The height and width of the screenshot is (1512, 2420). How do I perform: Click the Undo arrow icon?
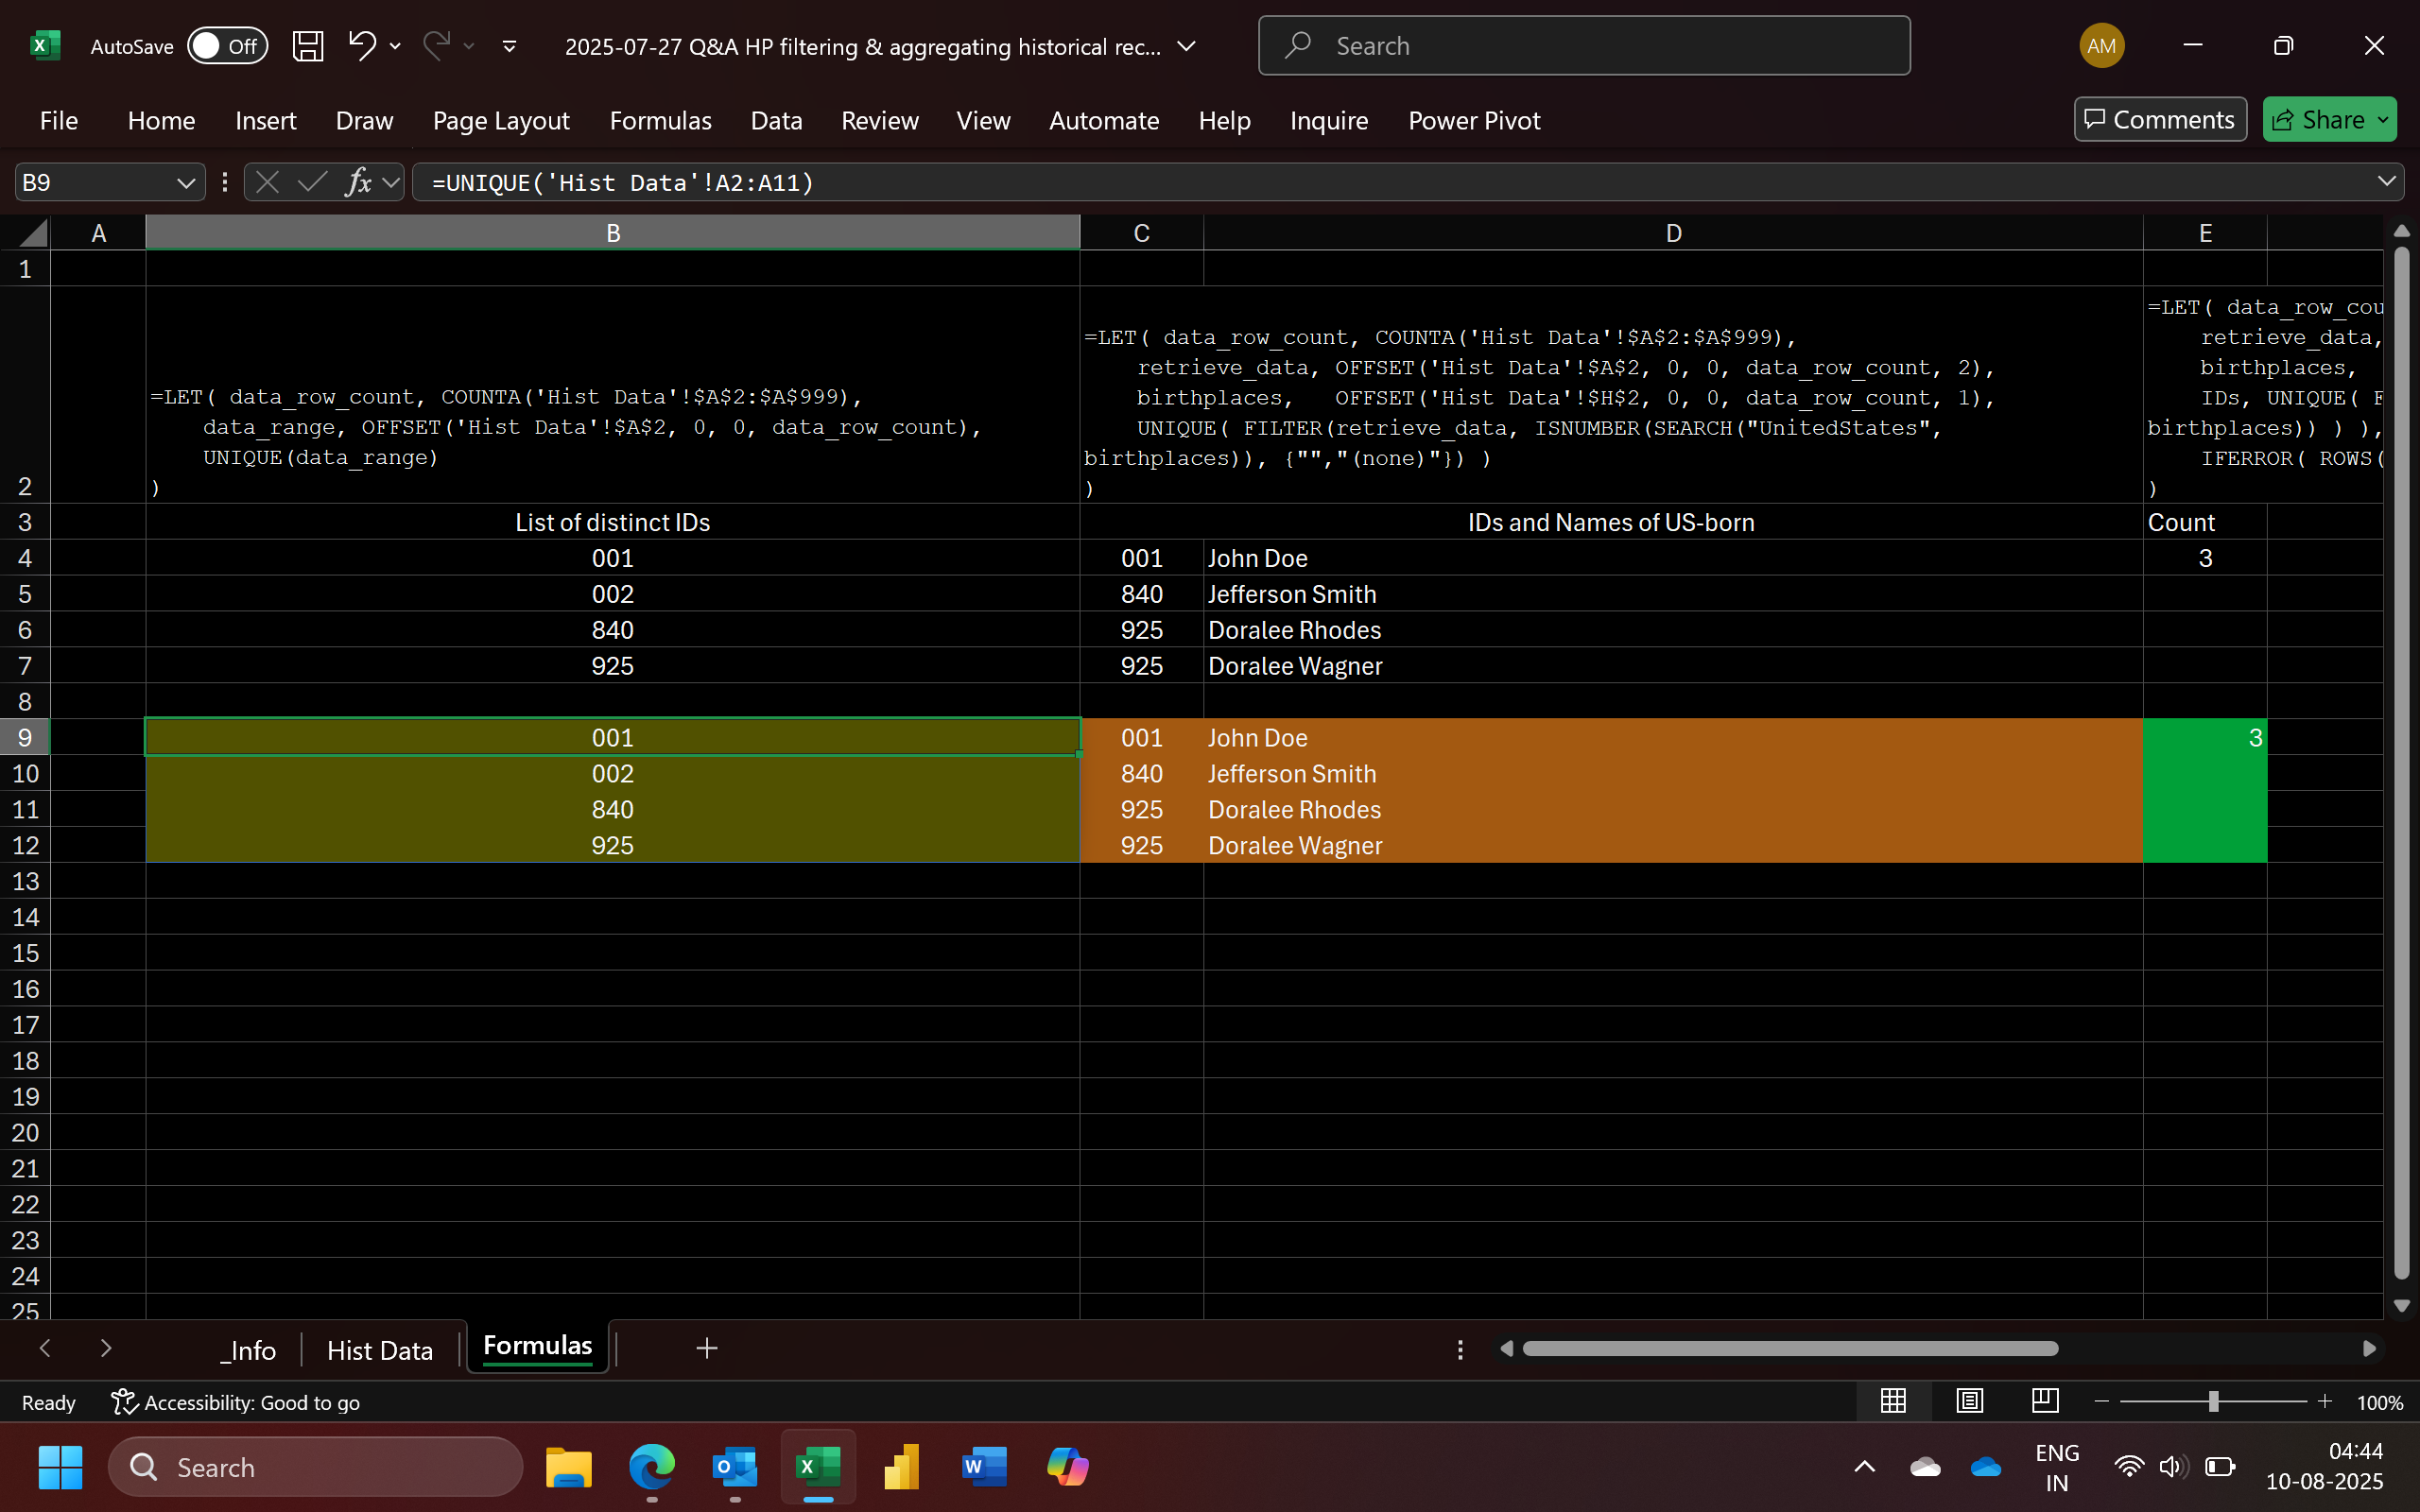click(x=361, y=45)
